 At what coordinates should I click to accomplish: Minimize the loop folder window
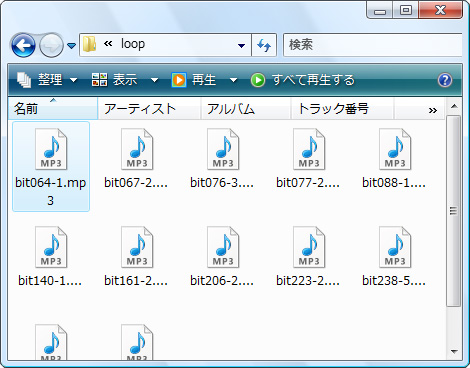[x=380, y=10]
